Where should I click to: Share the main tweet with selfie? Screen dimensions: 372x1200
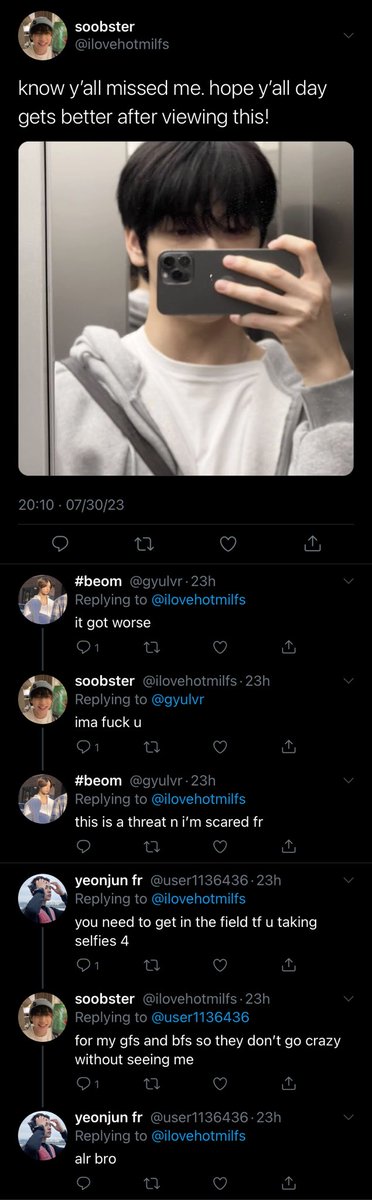[x=312, y=543]
